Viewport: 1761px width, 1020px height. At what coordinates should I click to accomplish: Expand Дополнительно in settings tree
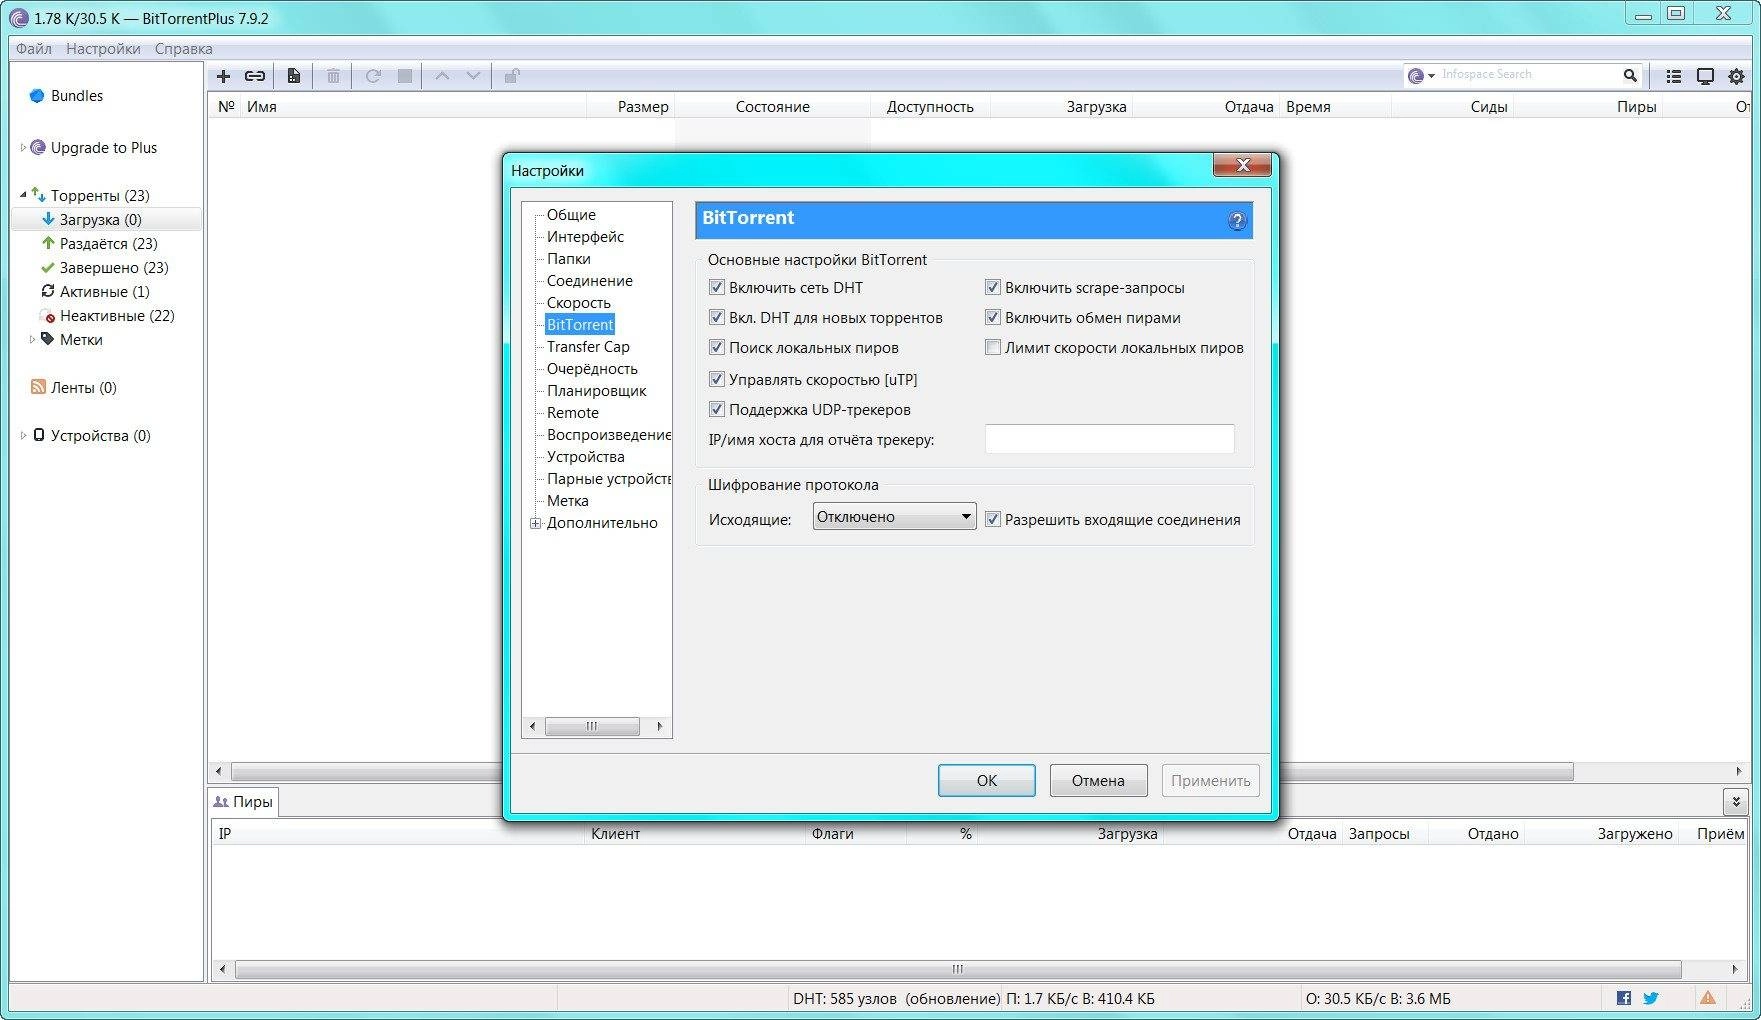(535, 523)
